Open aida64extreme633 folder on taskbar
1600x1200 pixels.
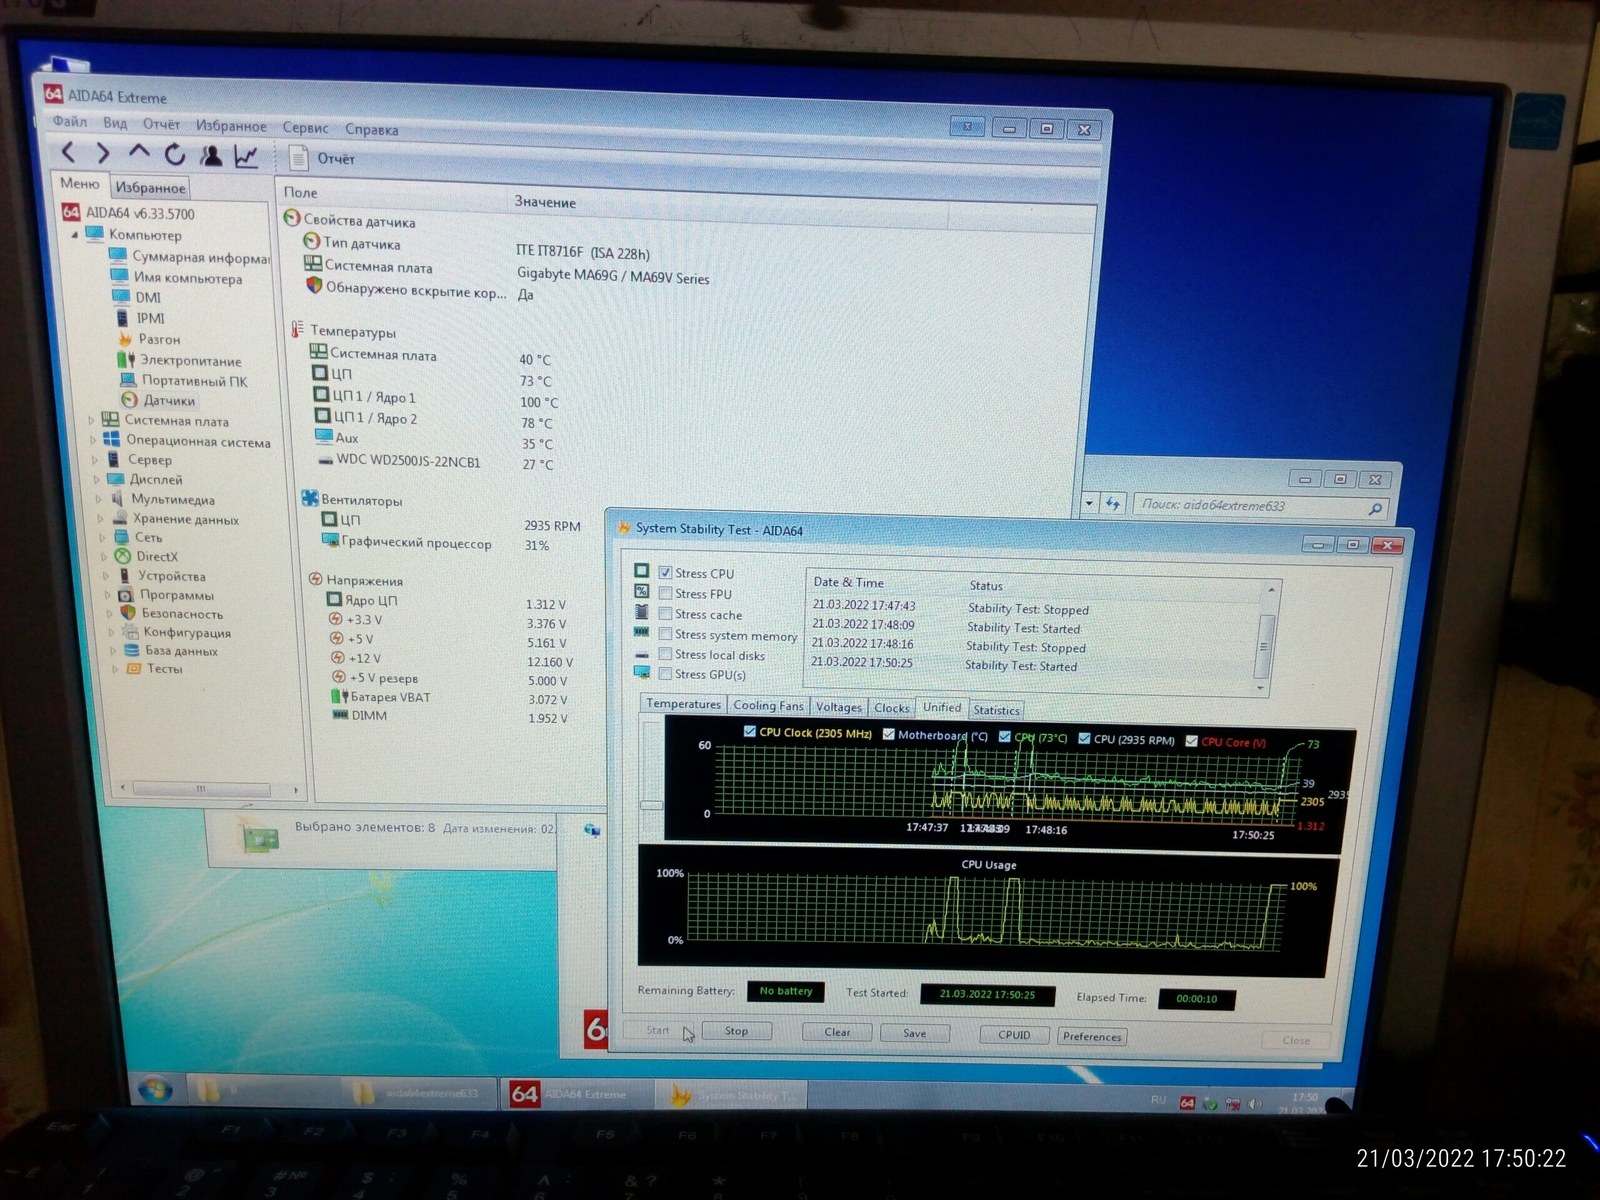[x=418, y=1093]
